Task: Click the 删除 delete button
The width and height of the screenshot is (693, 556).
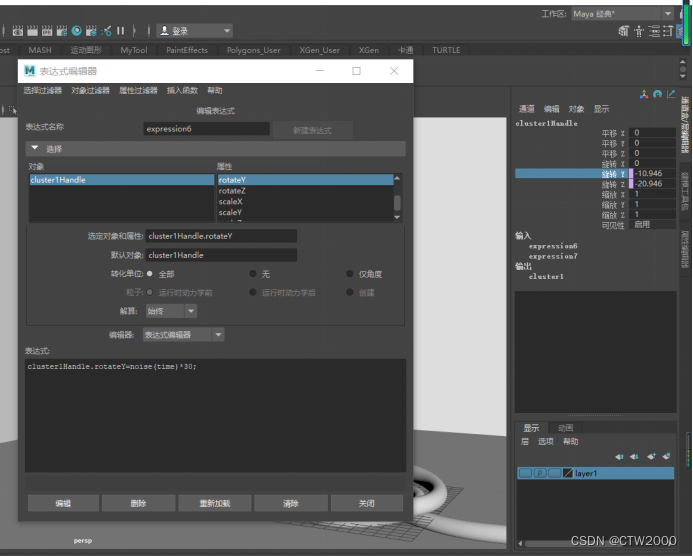Action: tap(138, 503)
